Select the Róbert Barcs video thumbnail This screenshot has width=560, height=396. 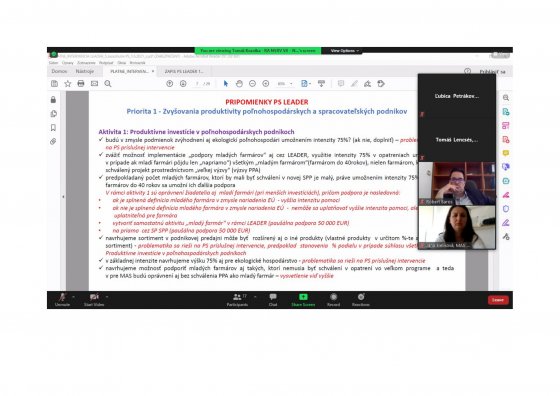pyautogui.click(x=457, y=183)
